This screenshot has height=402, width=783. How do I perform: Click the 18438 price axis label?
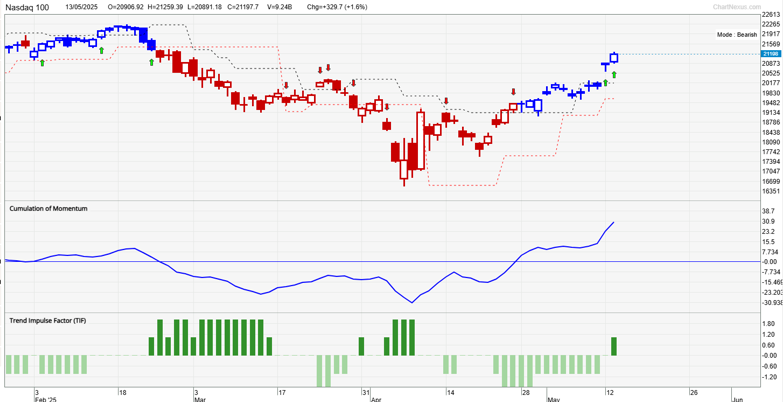771,132
